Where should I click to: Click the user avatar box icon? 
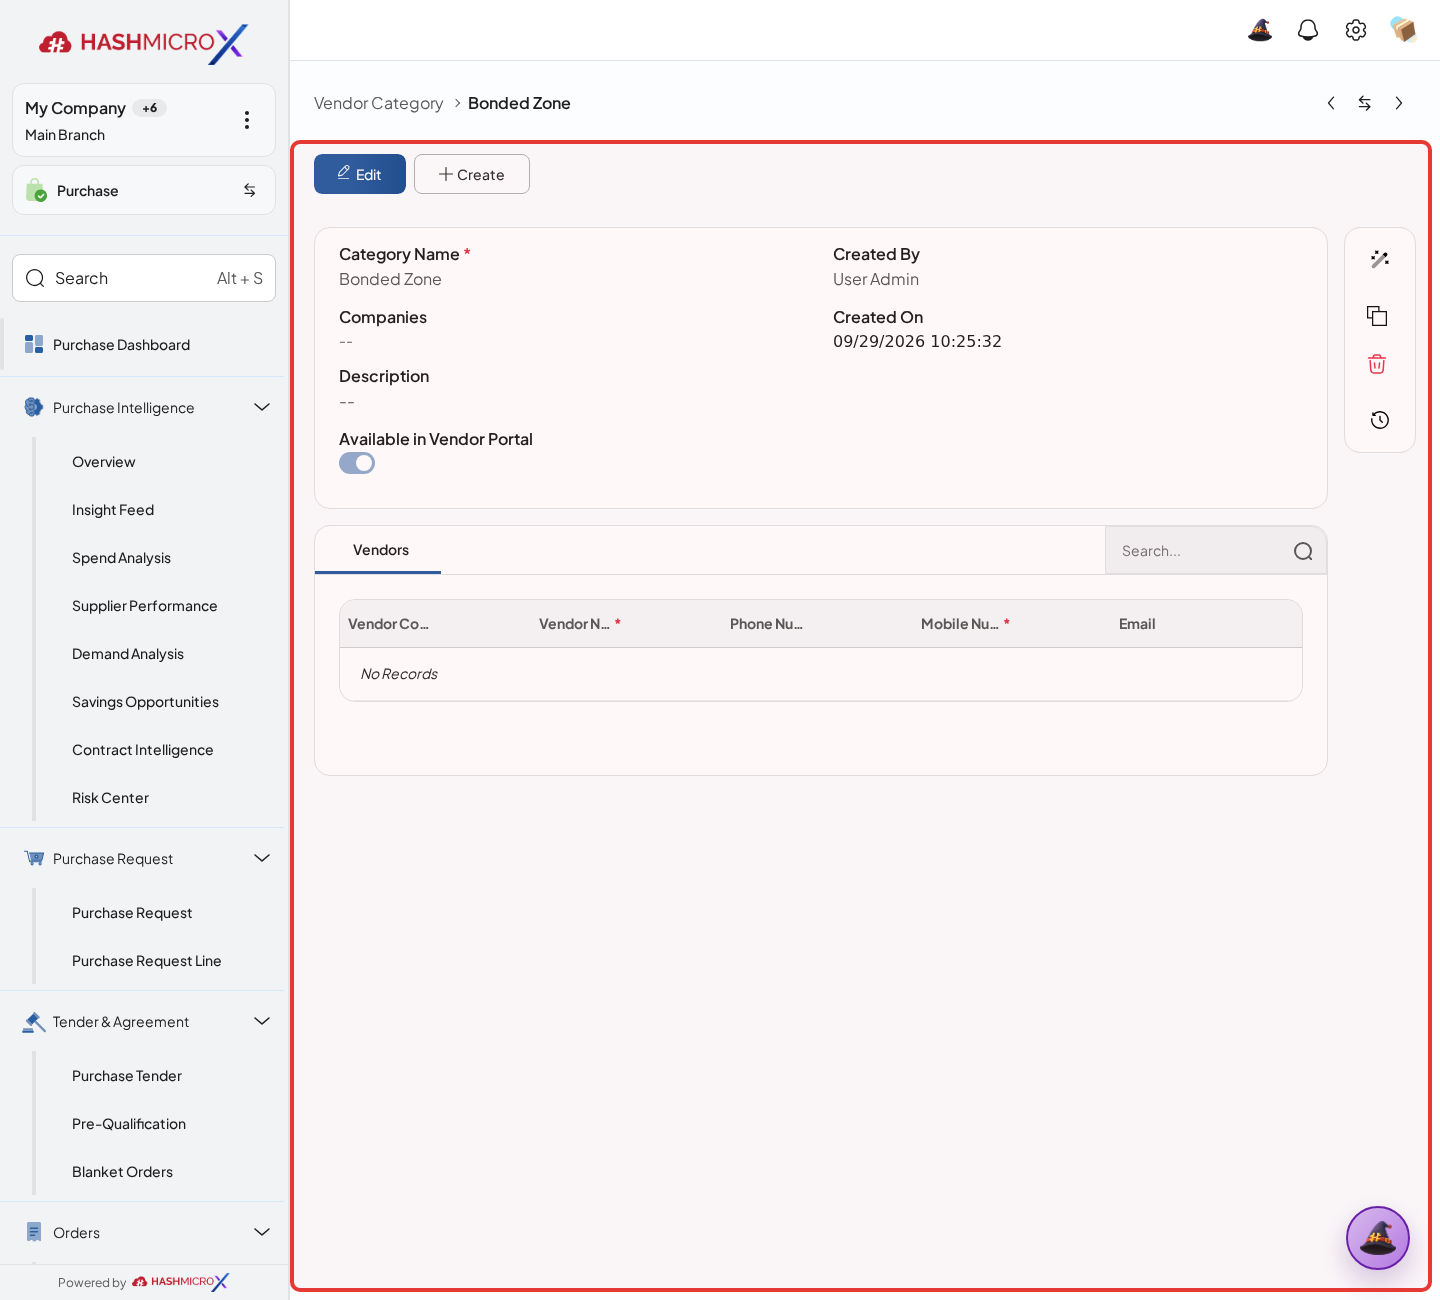(1404, 30)
